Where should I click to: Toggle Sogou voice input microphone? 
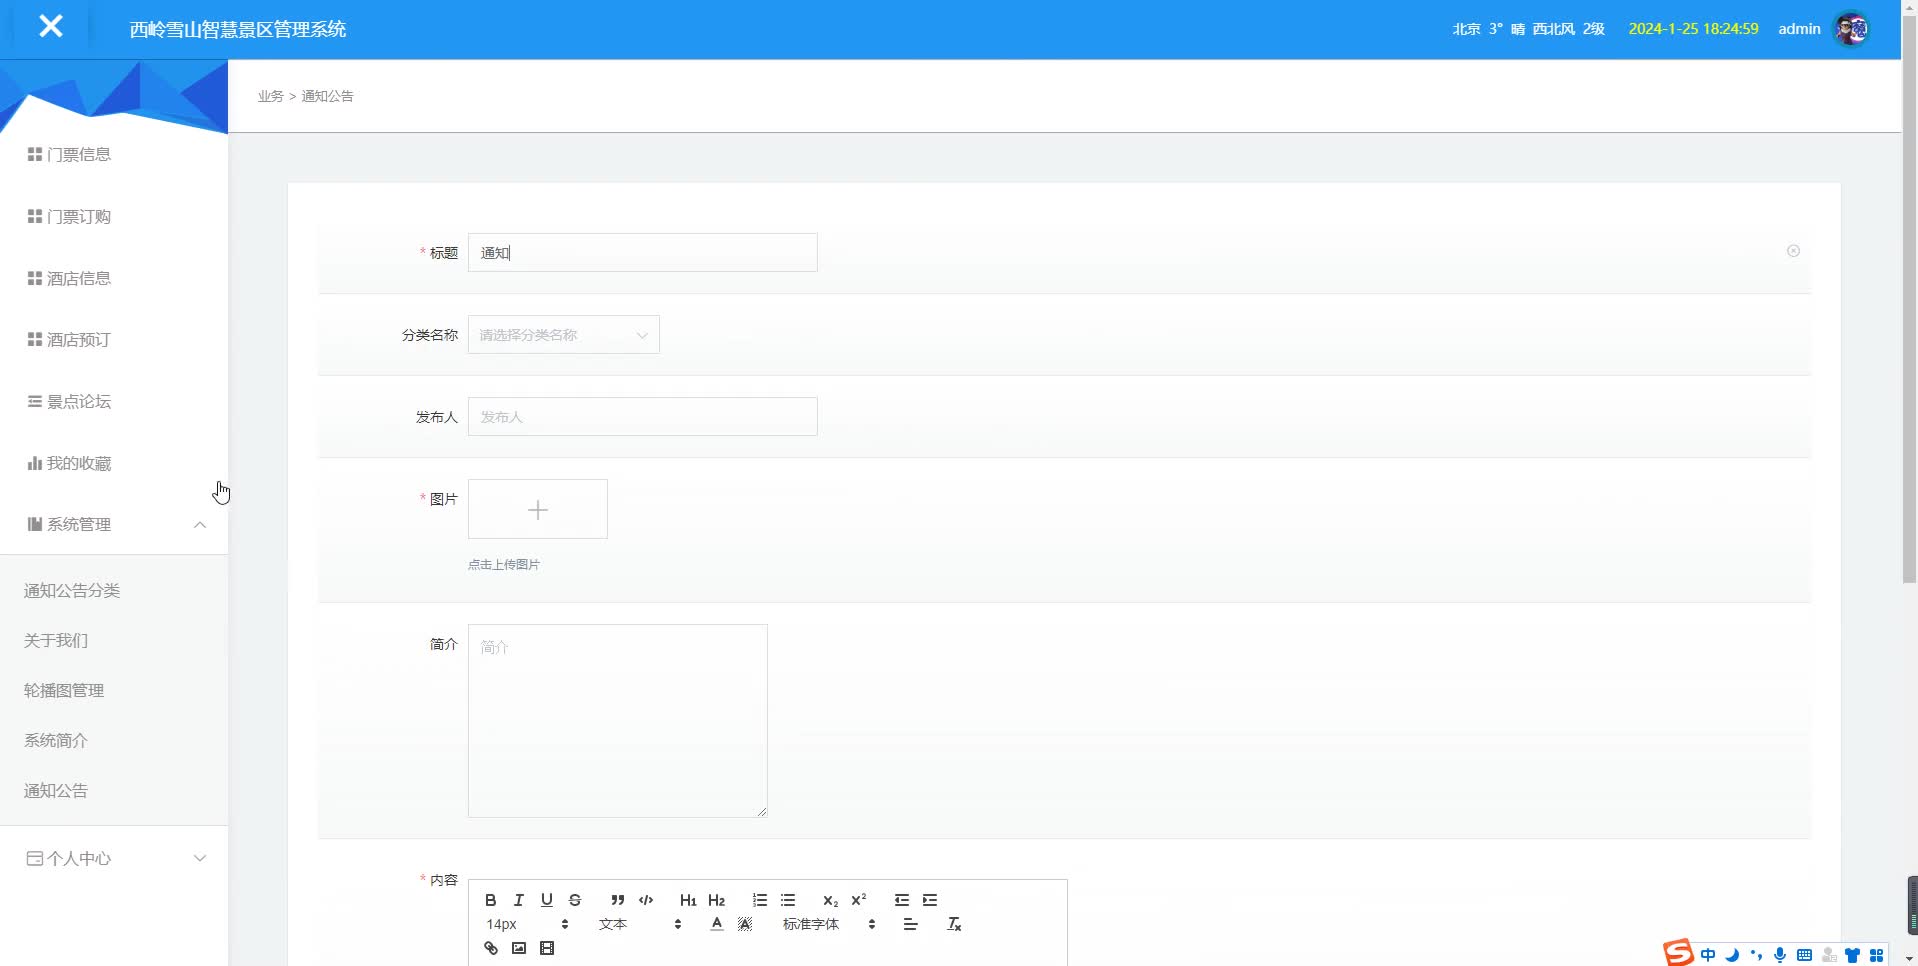1780,955
